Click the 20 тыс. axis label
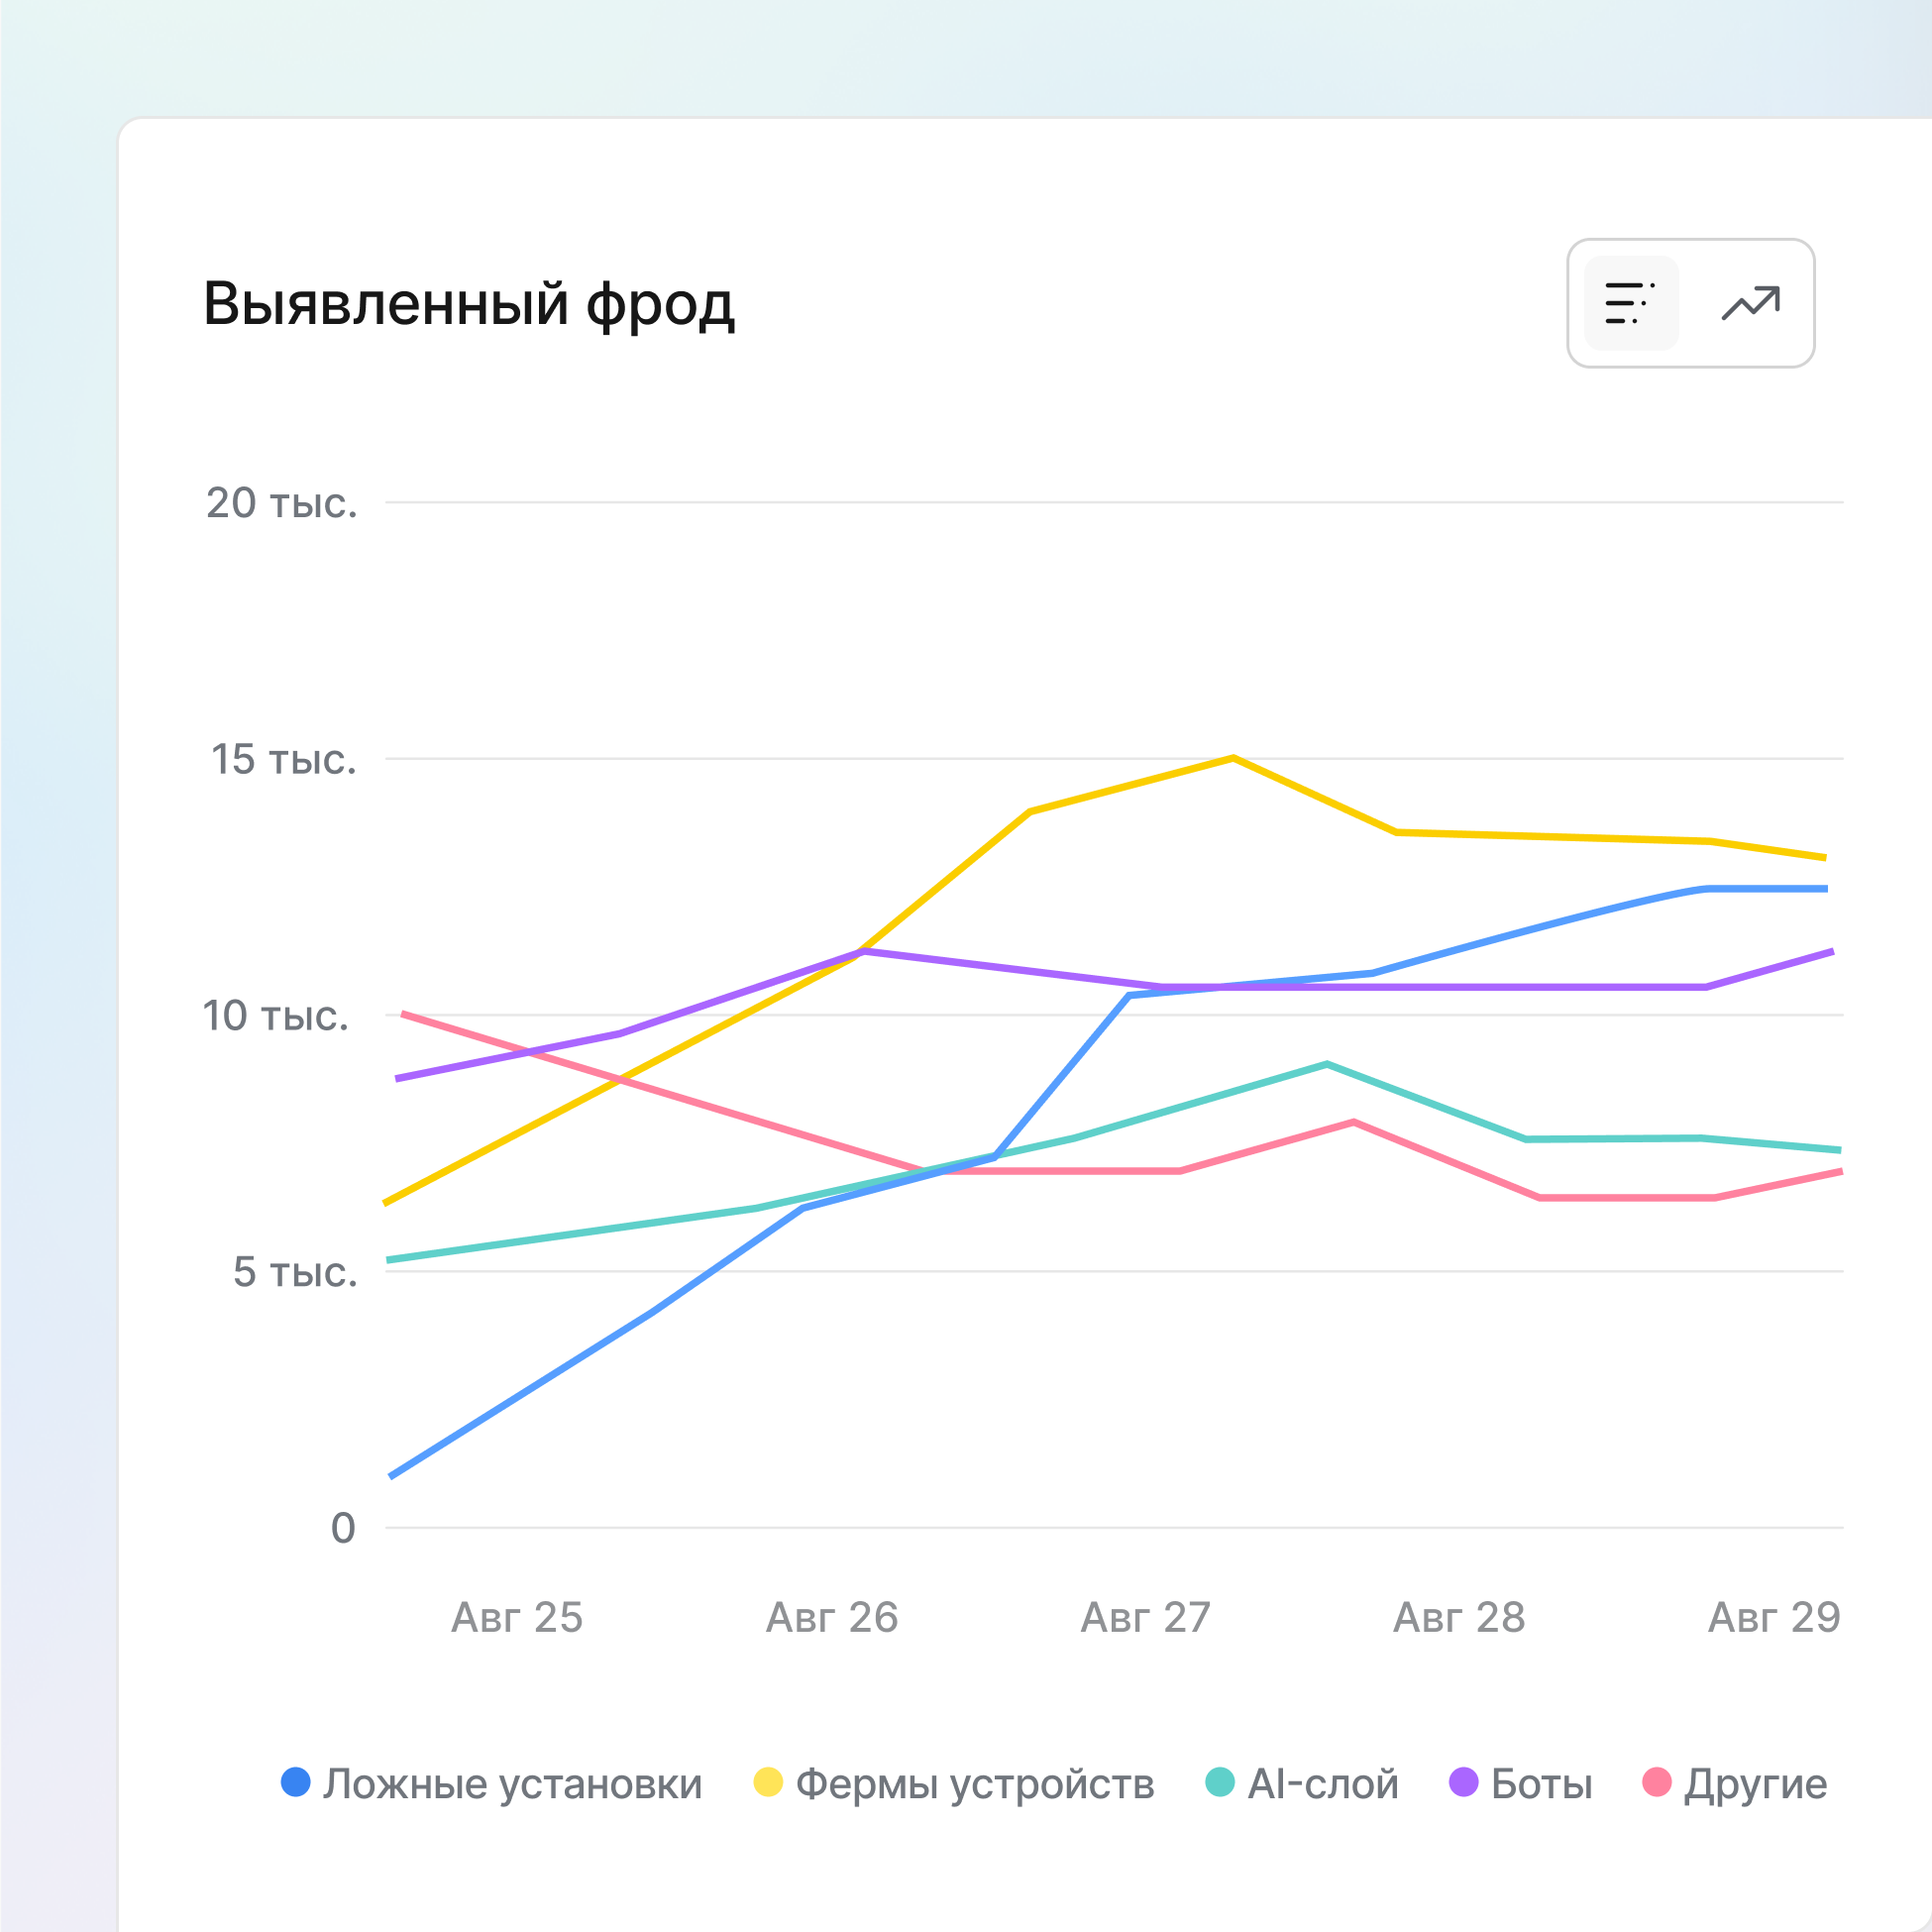Screen dimensions: 1932x1932 tap(282, 503)
